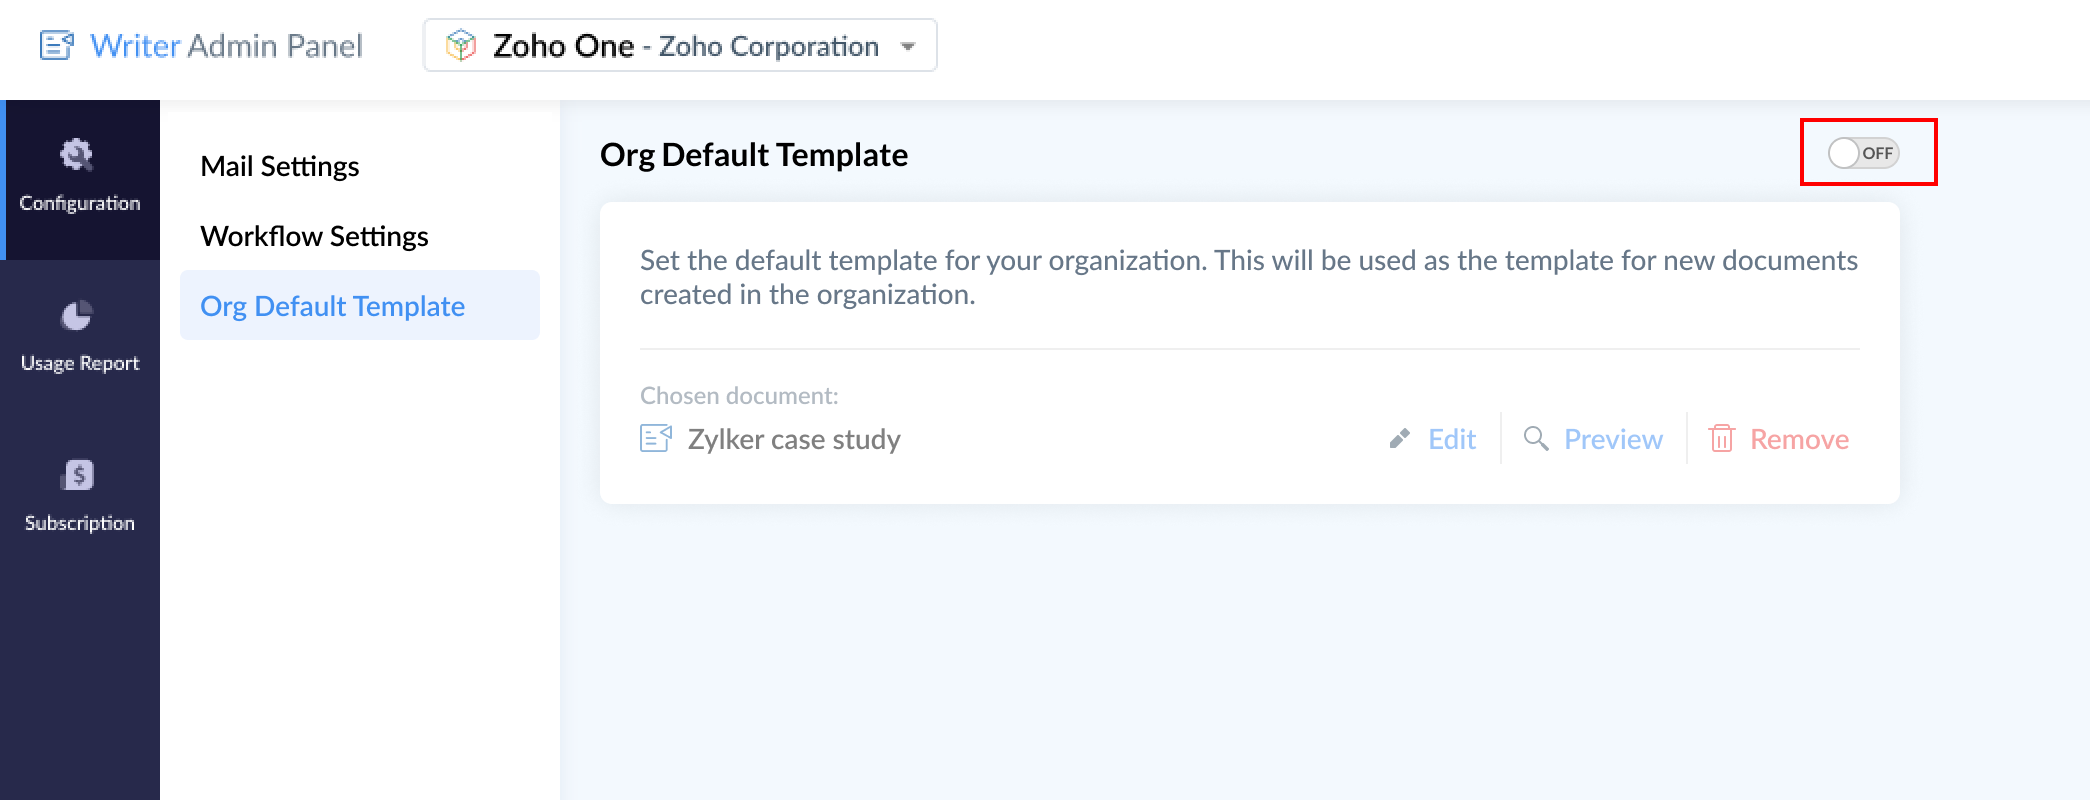Click the Writer Admin Panel title text
The image size is (2090, 800).
[x=226, y=46]
